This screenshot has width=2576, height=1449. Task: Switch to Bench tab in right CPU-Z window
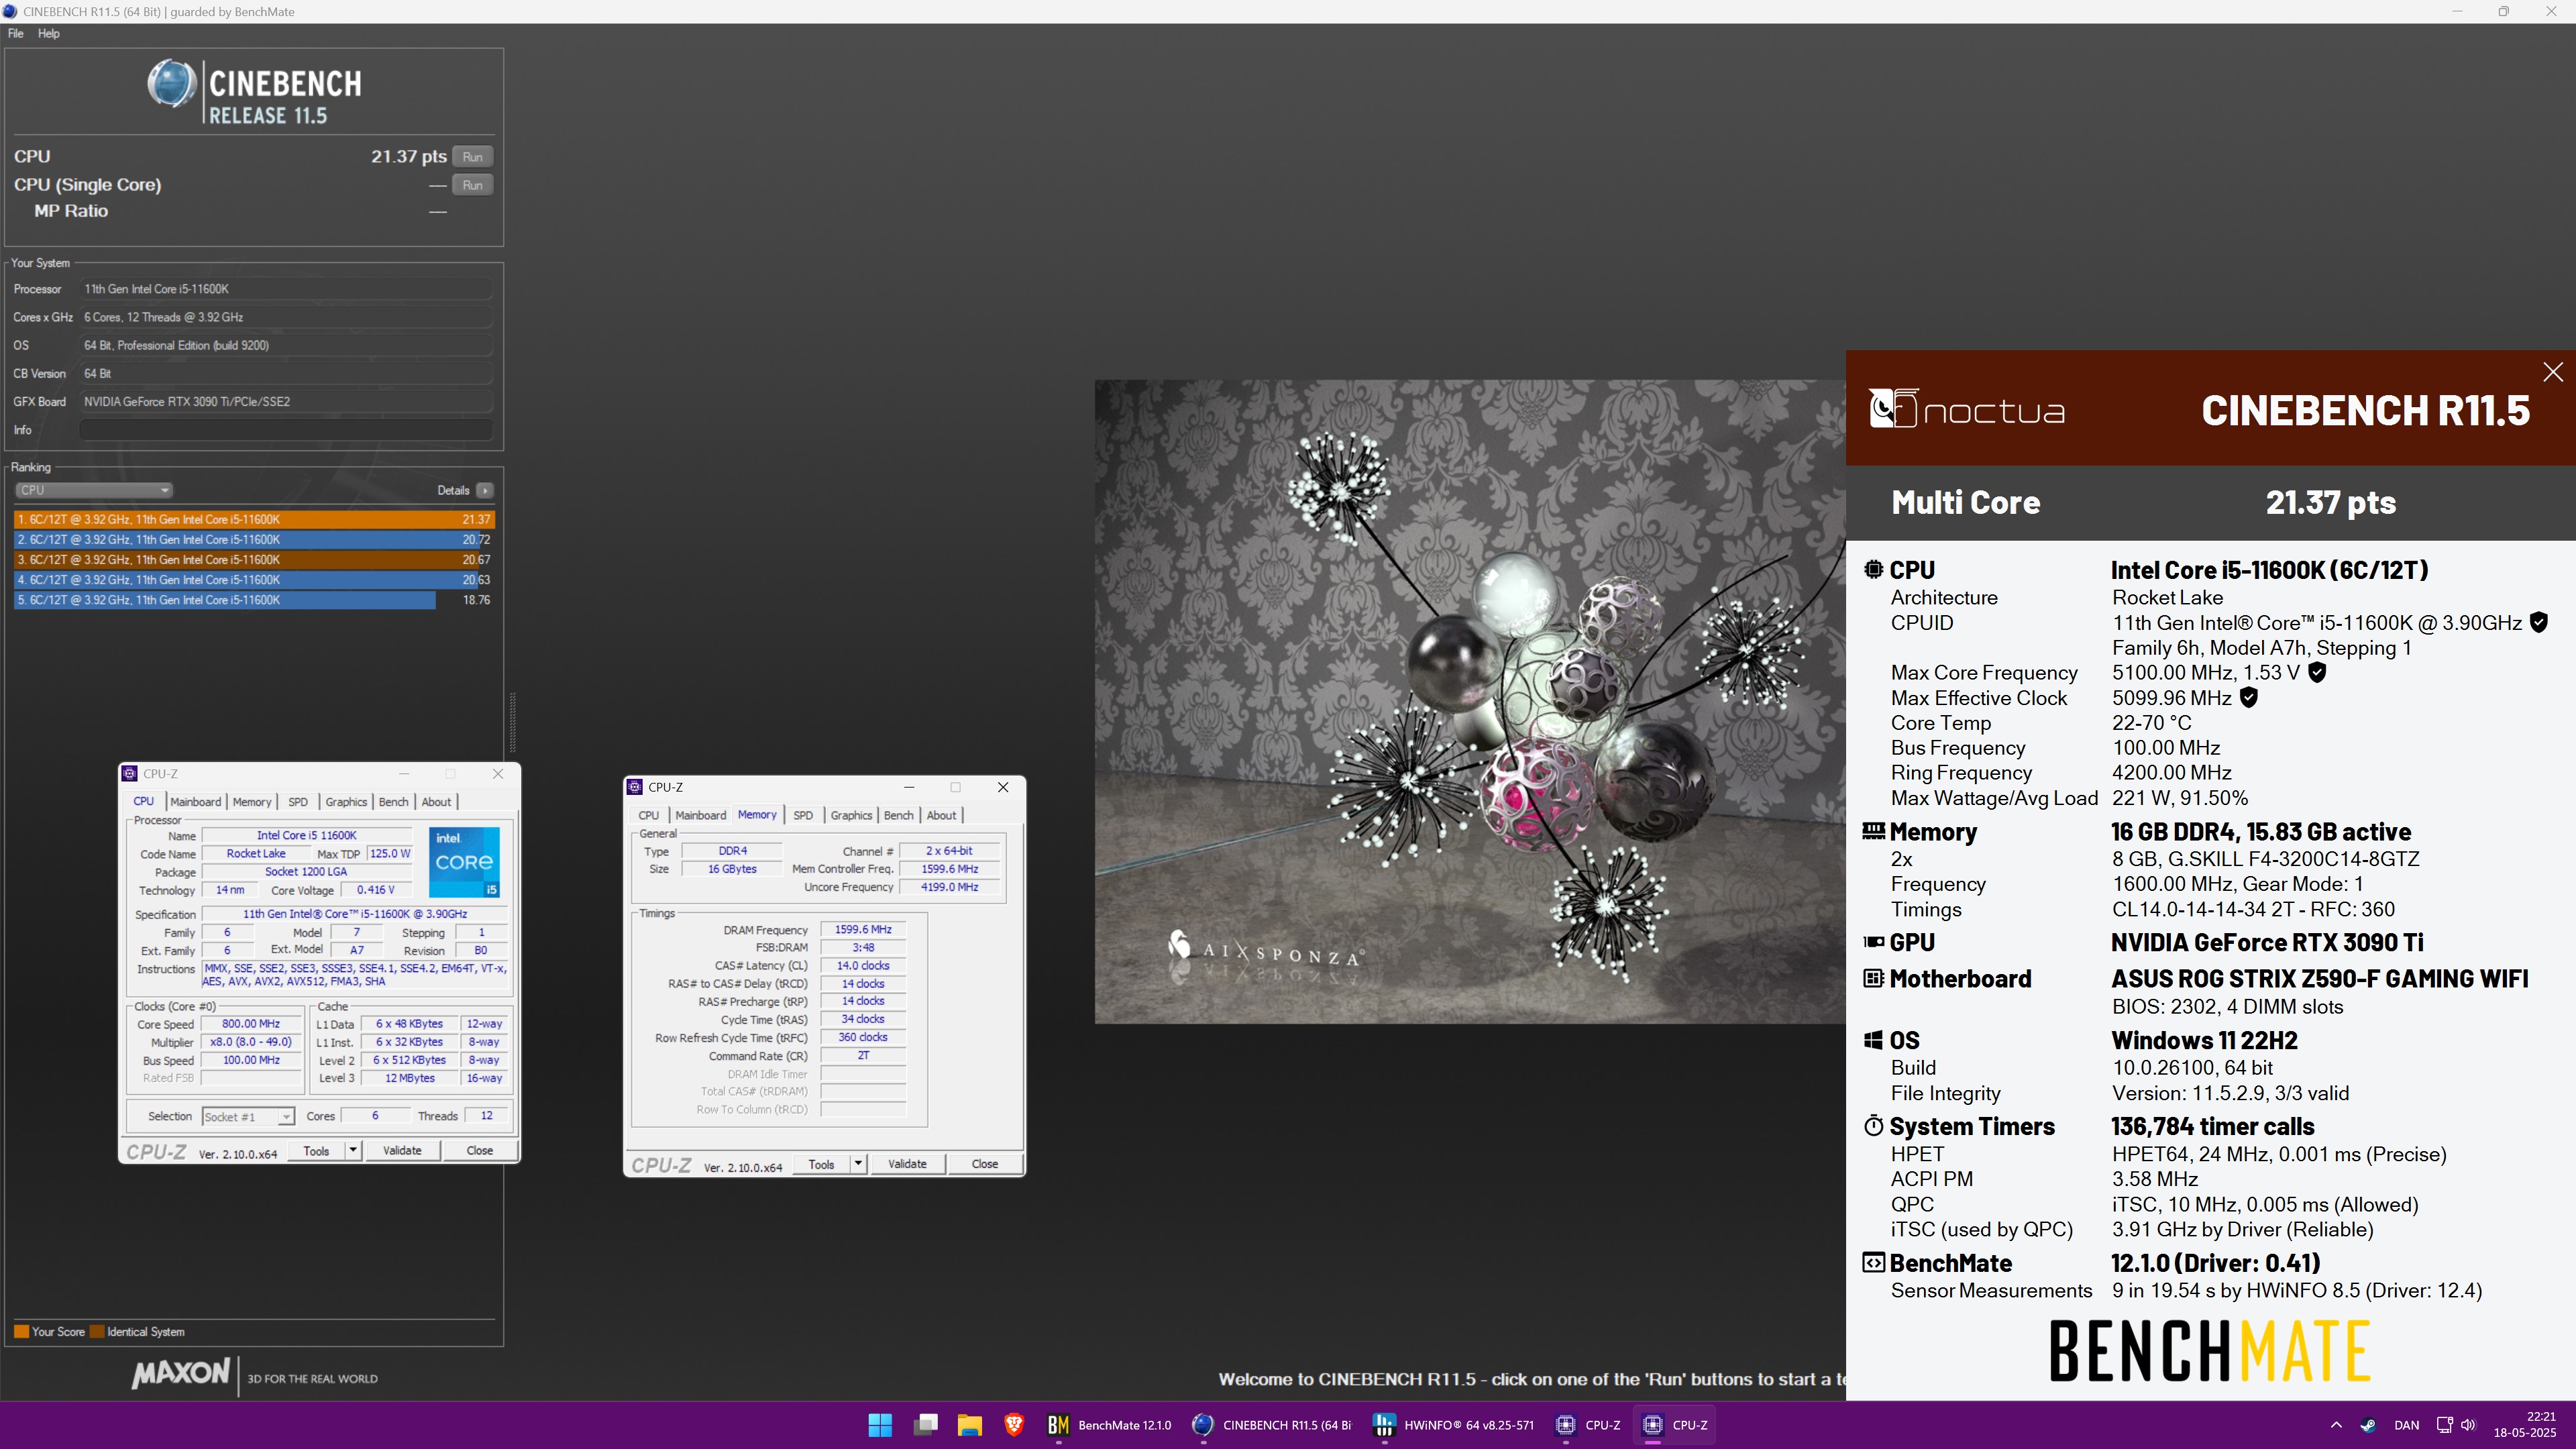click(899, 815)
